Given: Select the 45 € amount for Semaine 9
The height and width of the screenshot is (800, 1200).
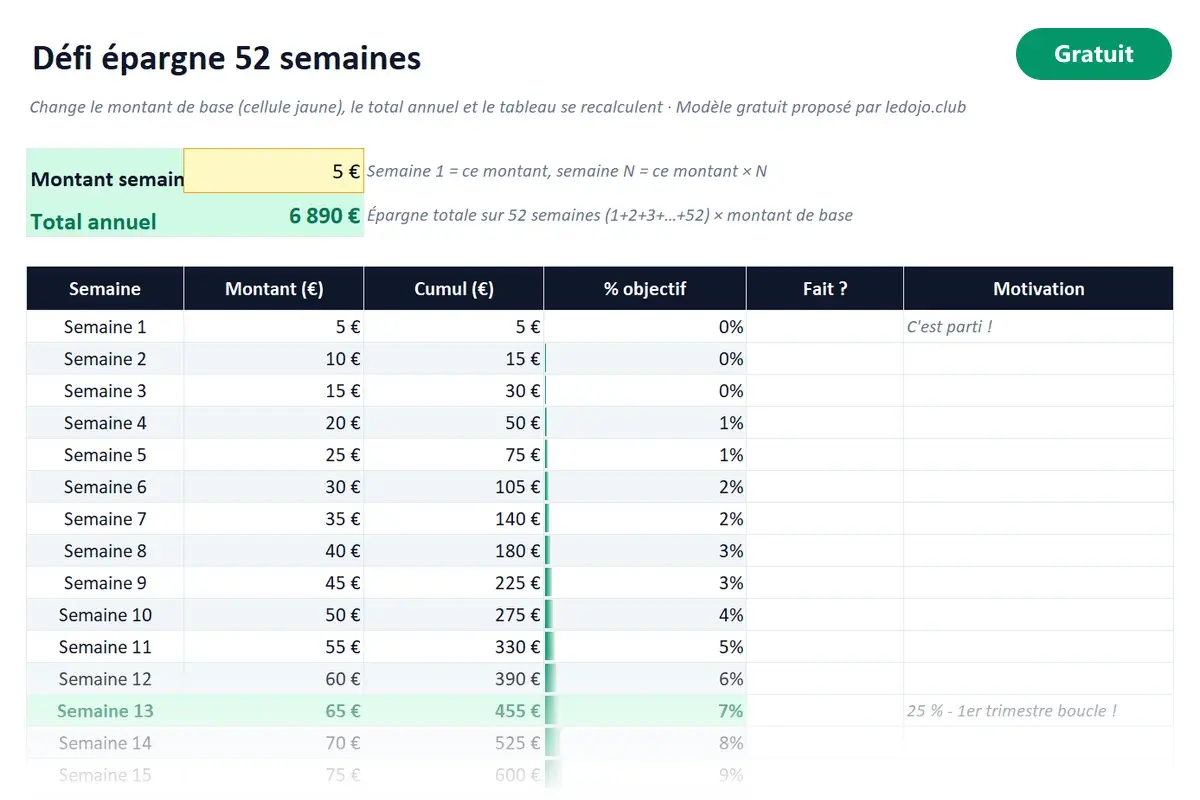Looking at the screenshot, I should pyautogui.click(x=274, y=583).
